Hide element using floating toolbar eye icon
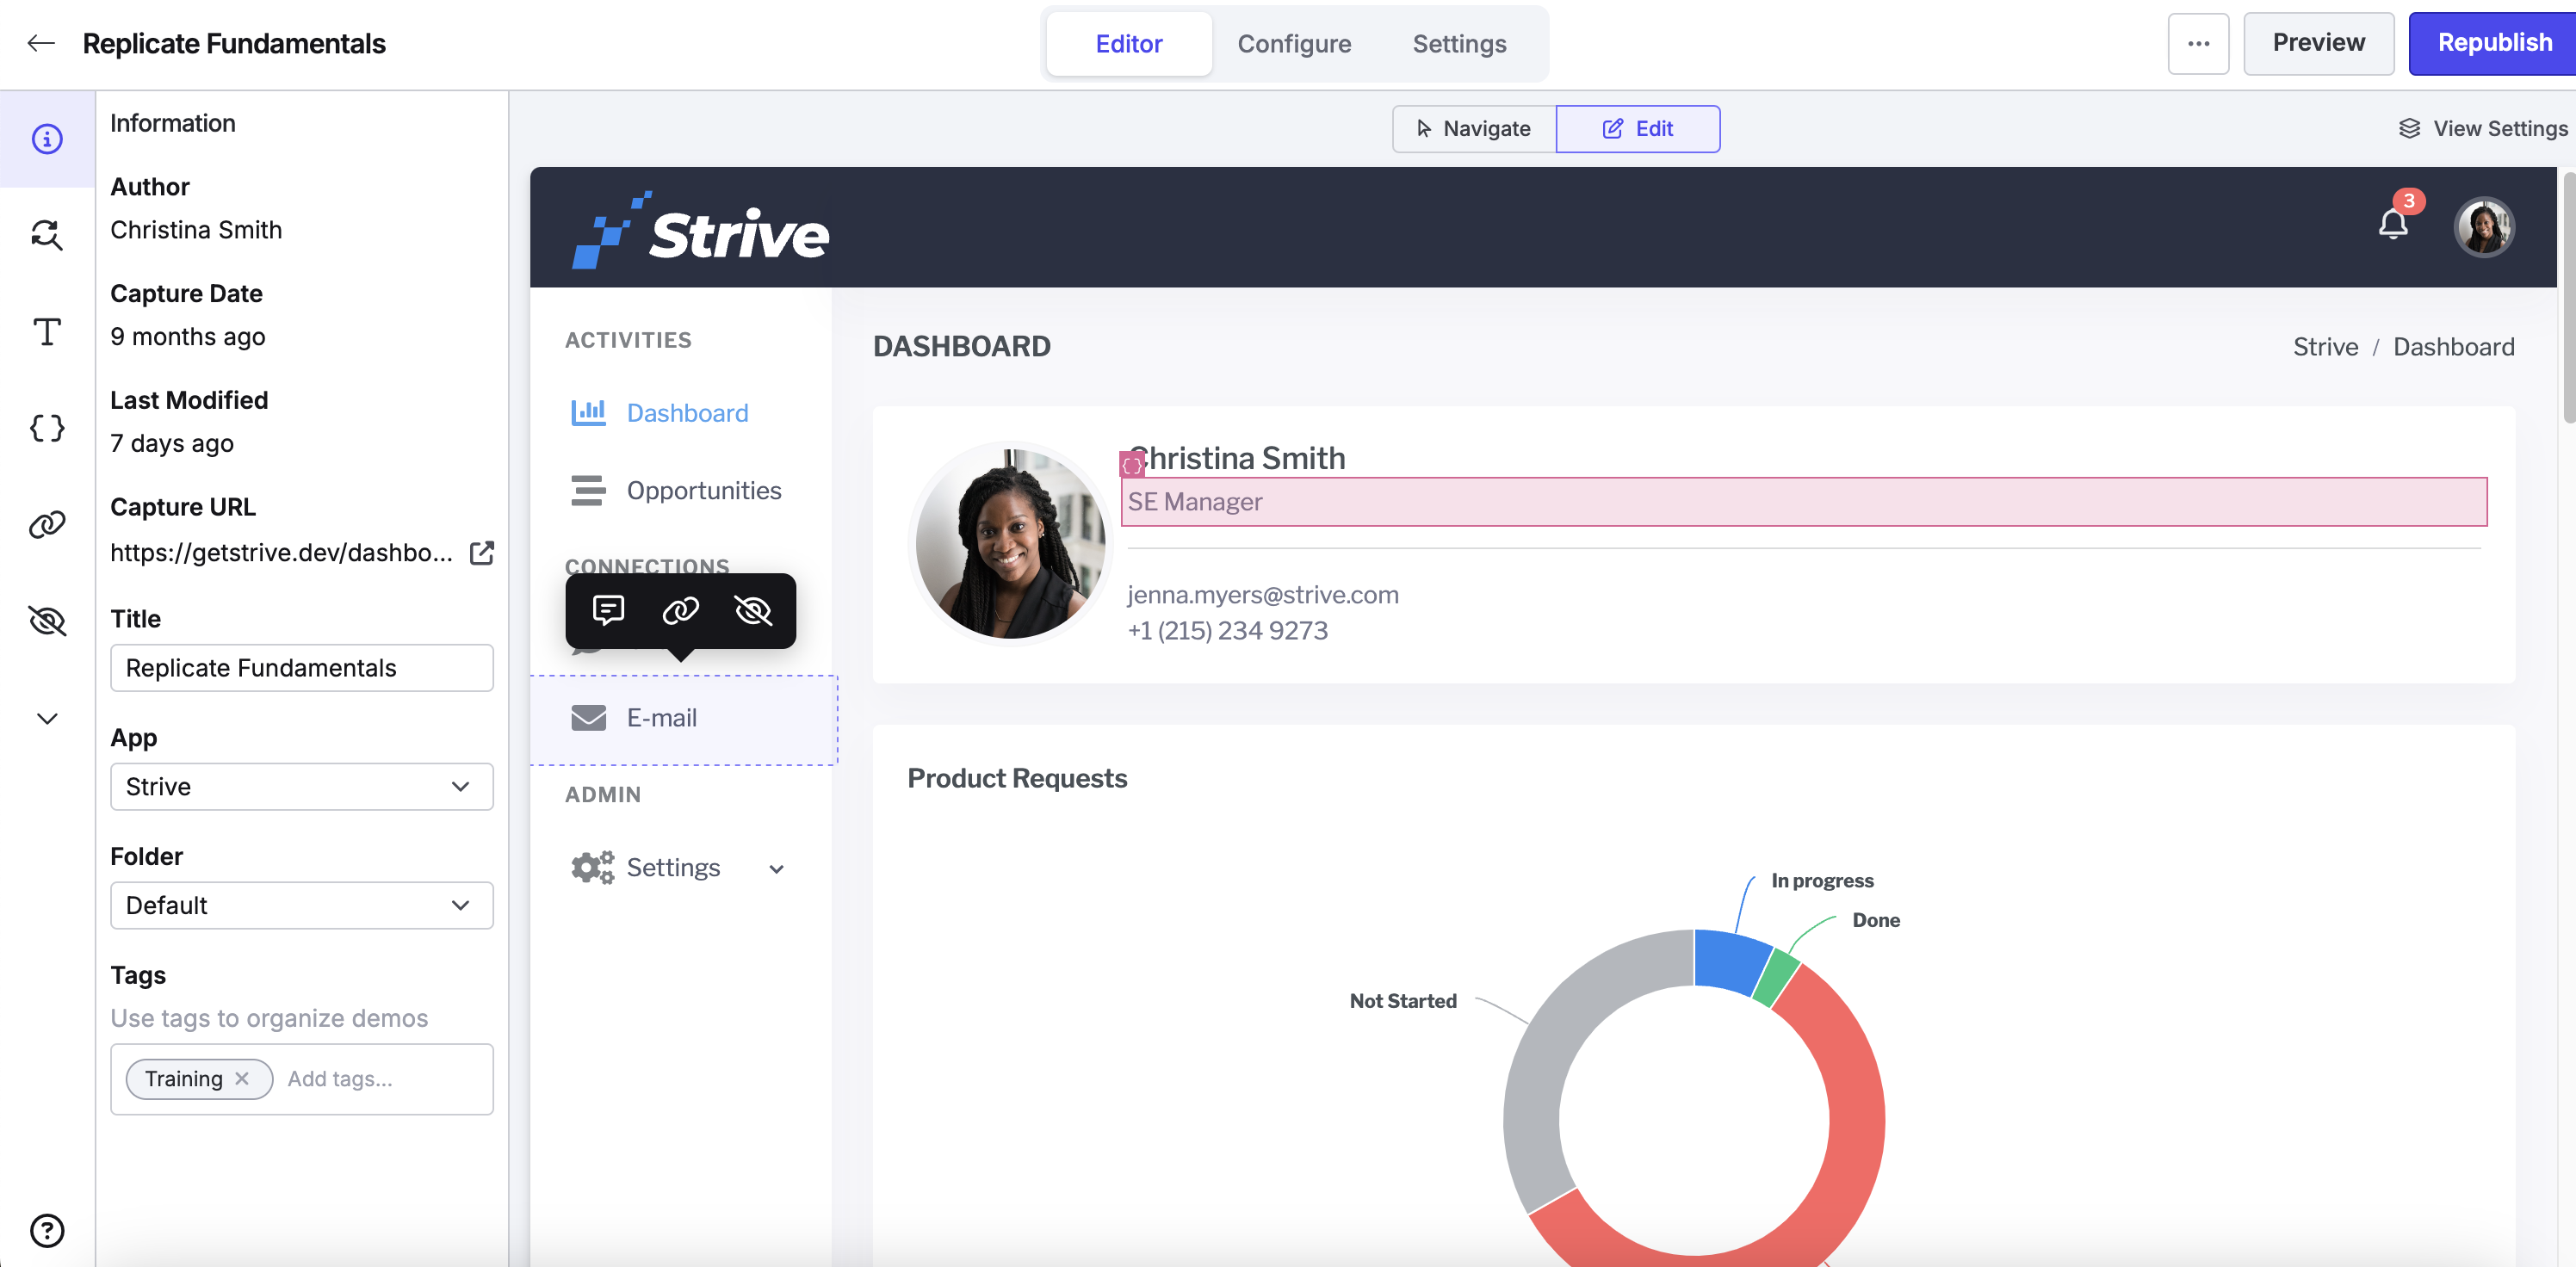2576x1267 pixels. click(753, 610)
